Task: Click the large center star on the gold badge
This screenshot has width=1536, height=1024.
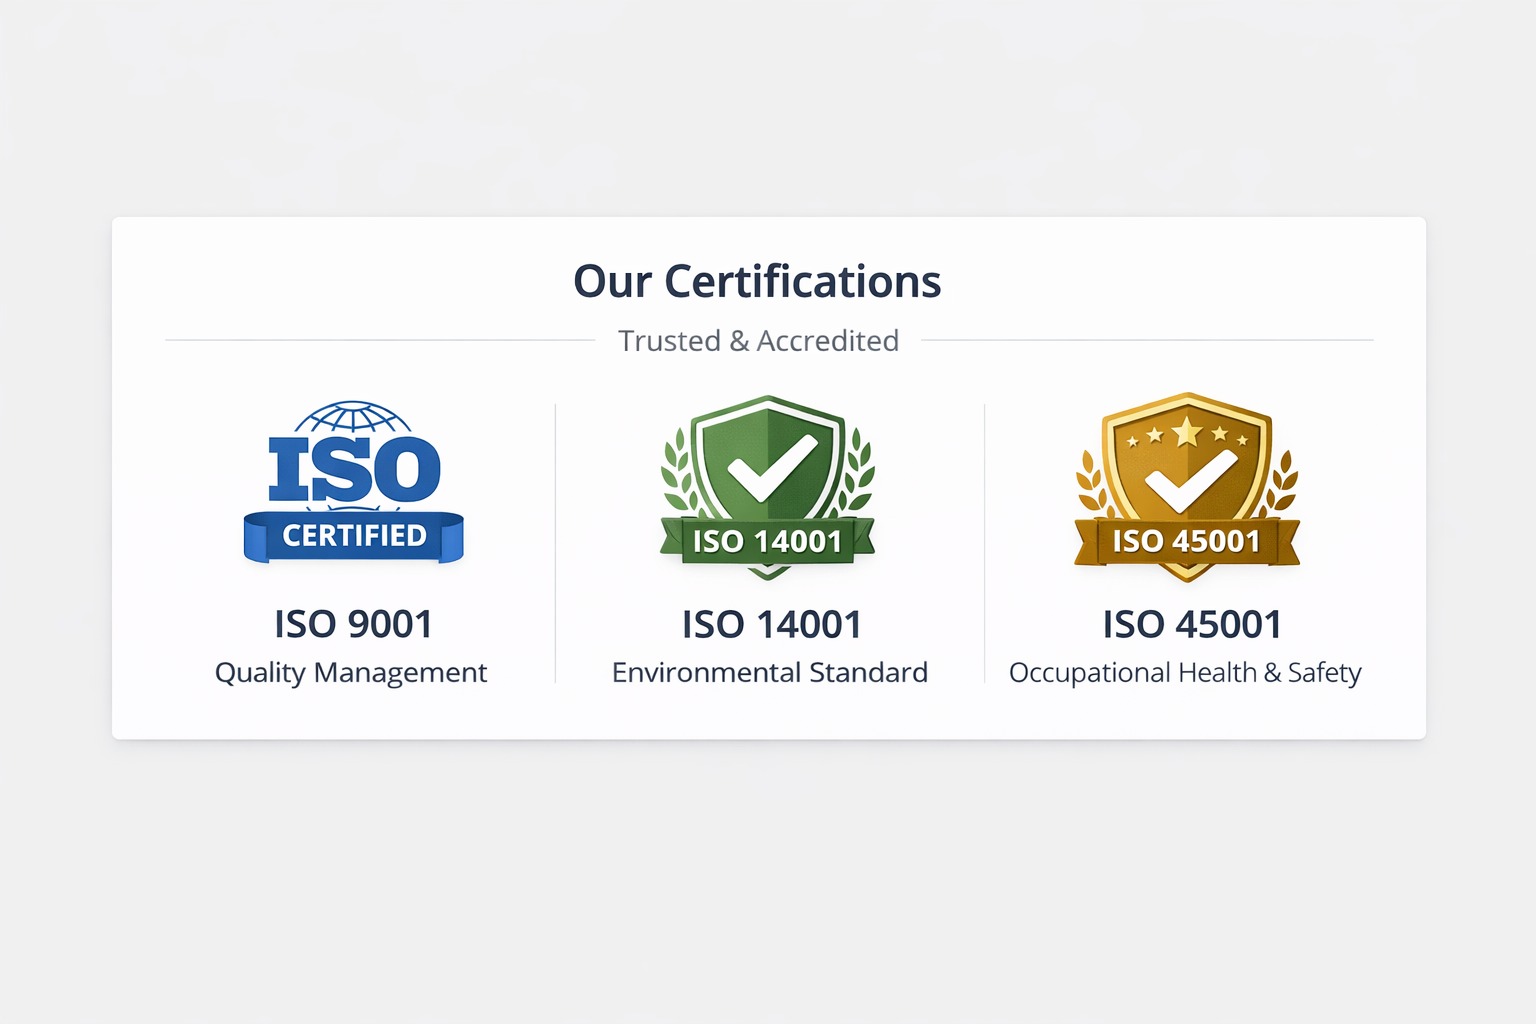Action: click(1187, 432)
